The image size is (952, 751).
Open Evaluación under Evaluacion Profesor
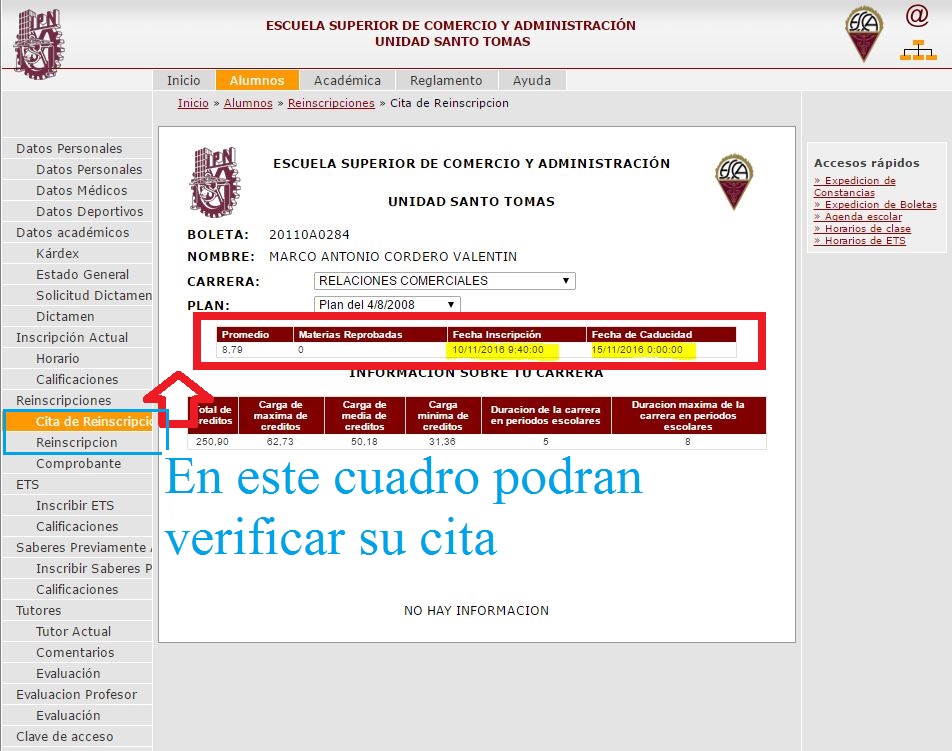click(x=76, y=716)
